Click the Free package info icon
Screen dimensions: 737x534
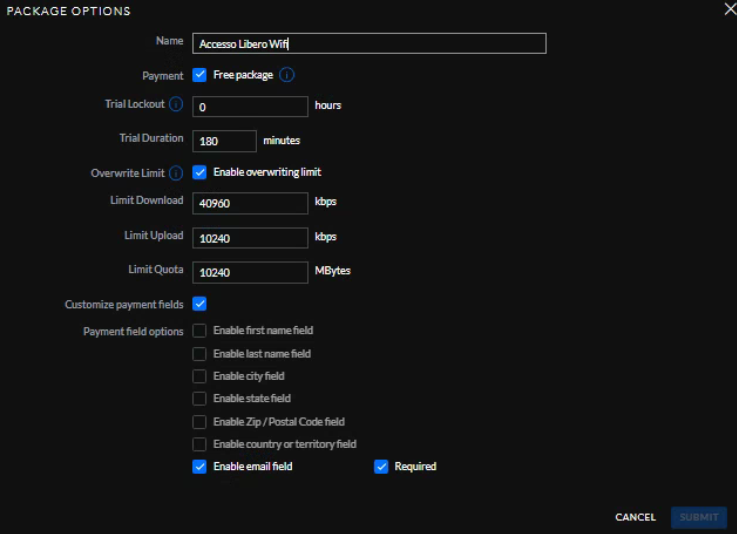[x=287, y=75]
